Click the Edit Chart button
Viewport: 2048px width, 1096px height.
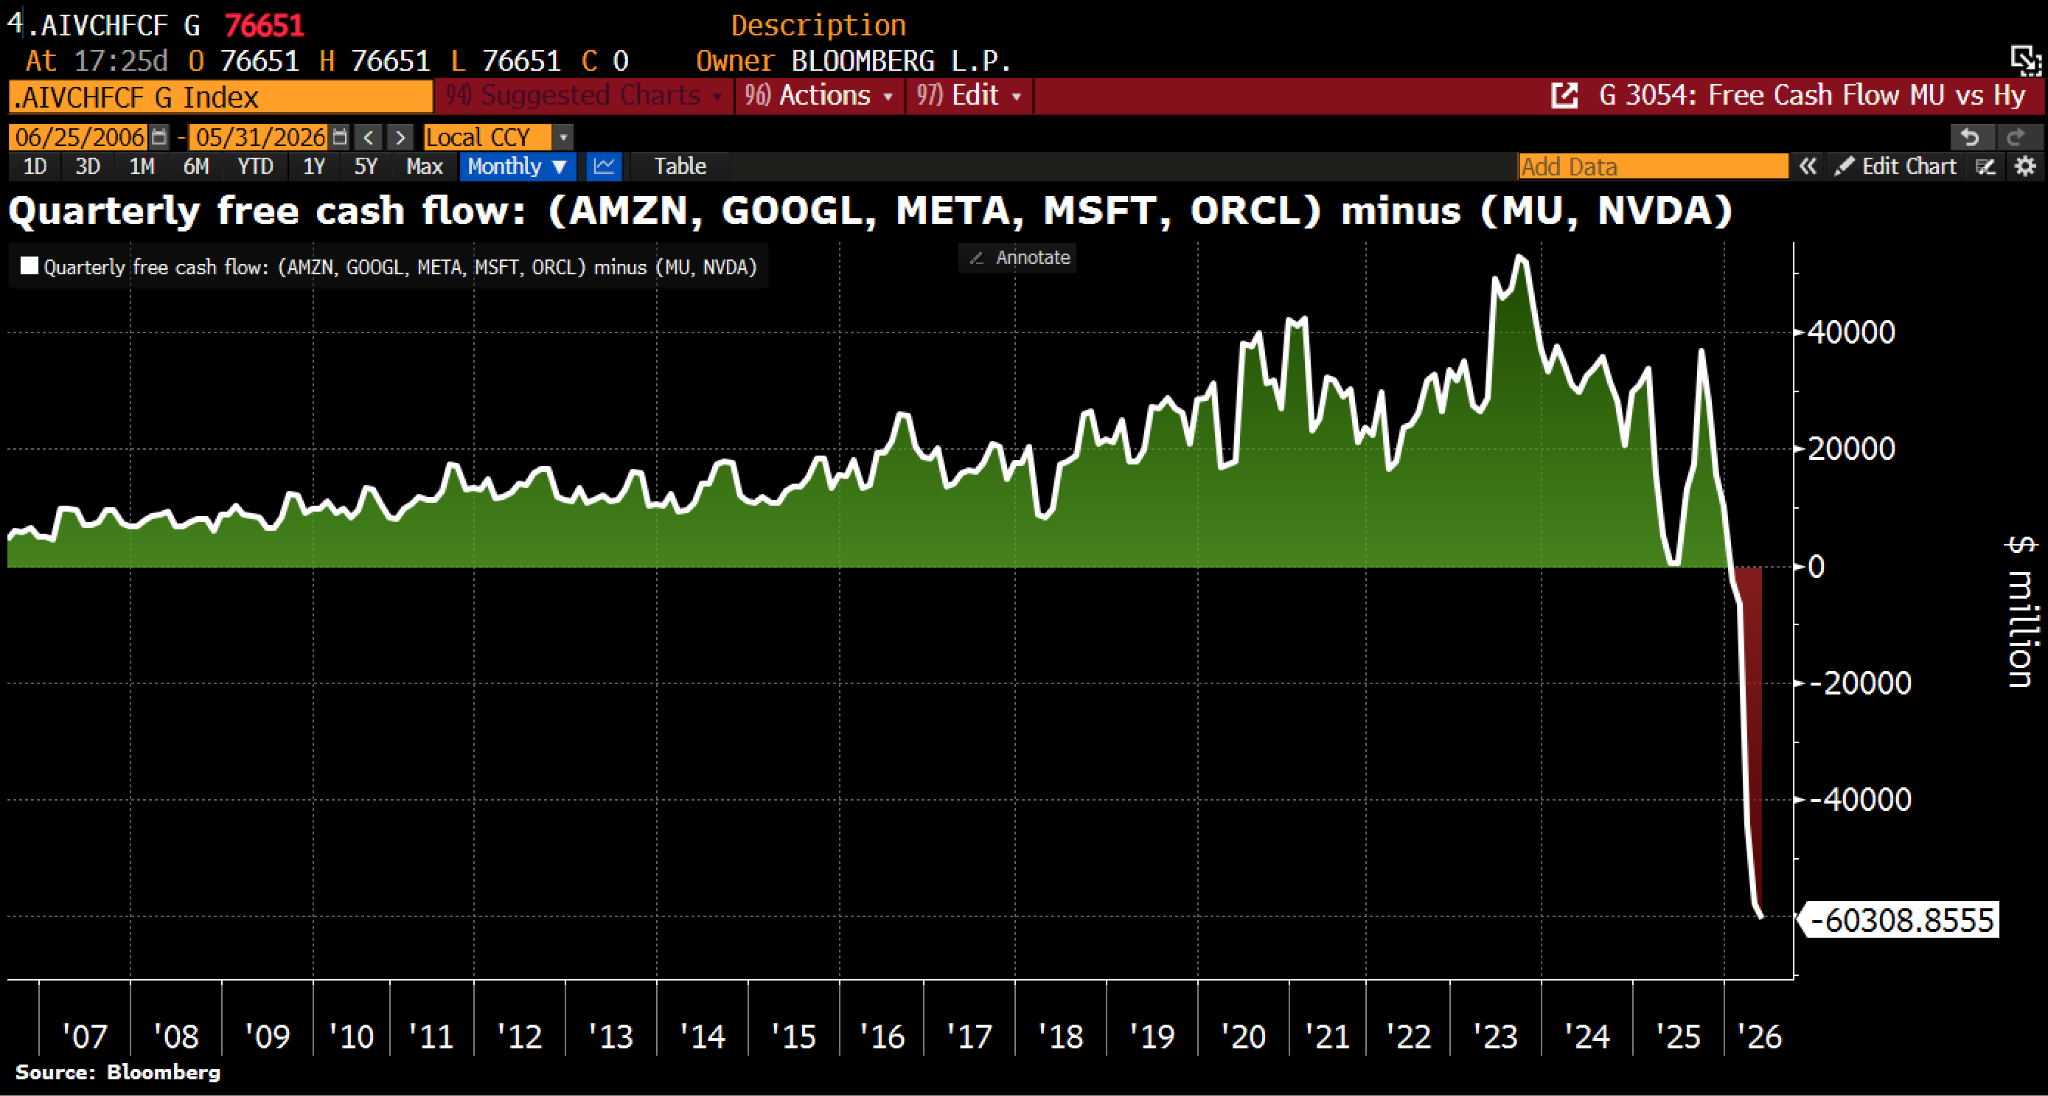pos(1896,166)
